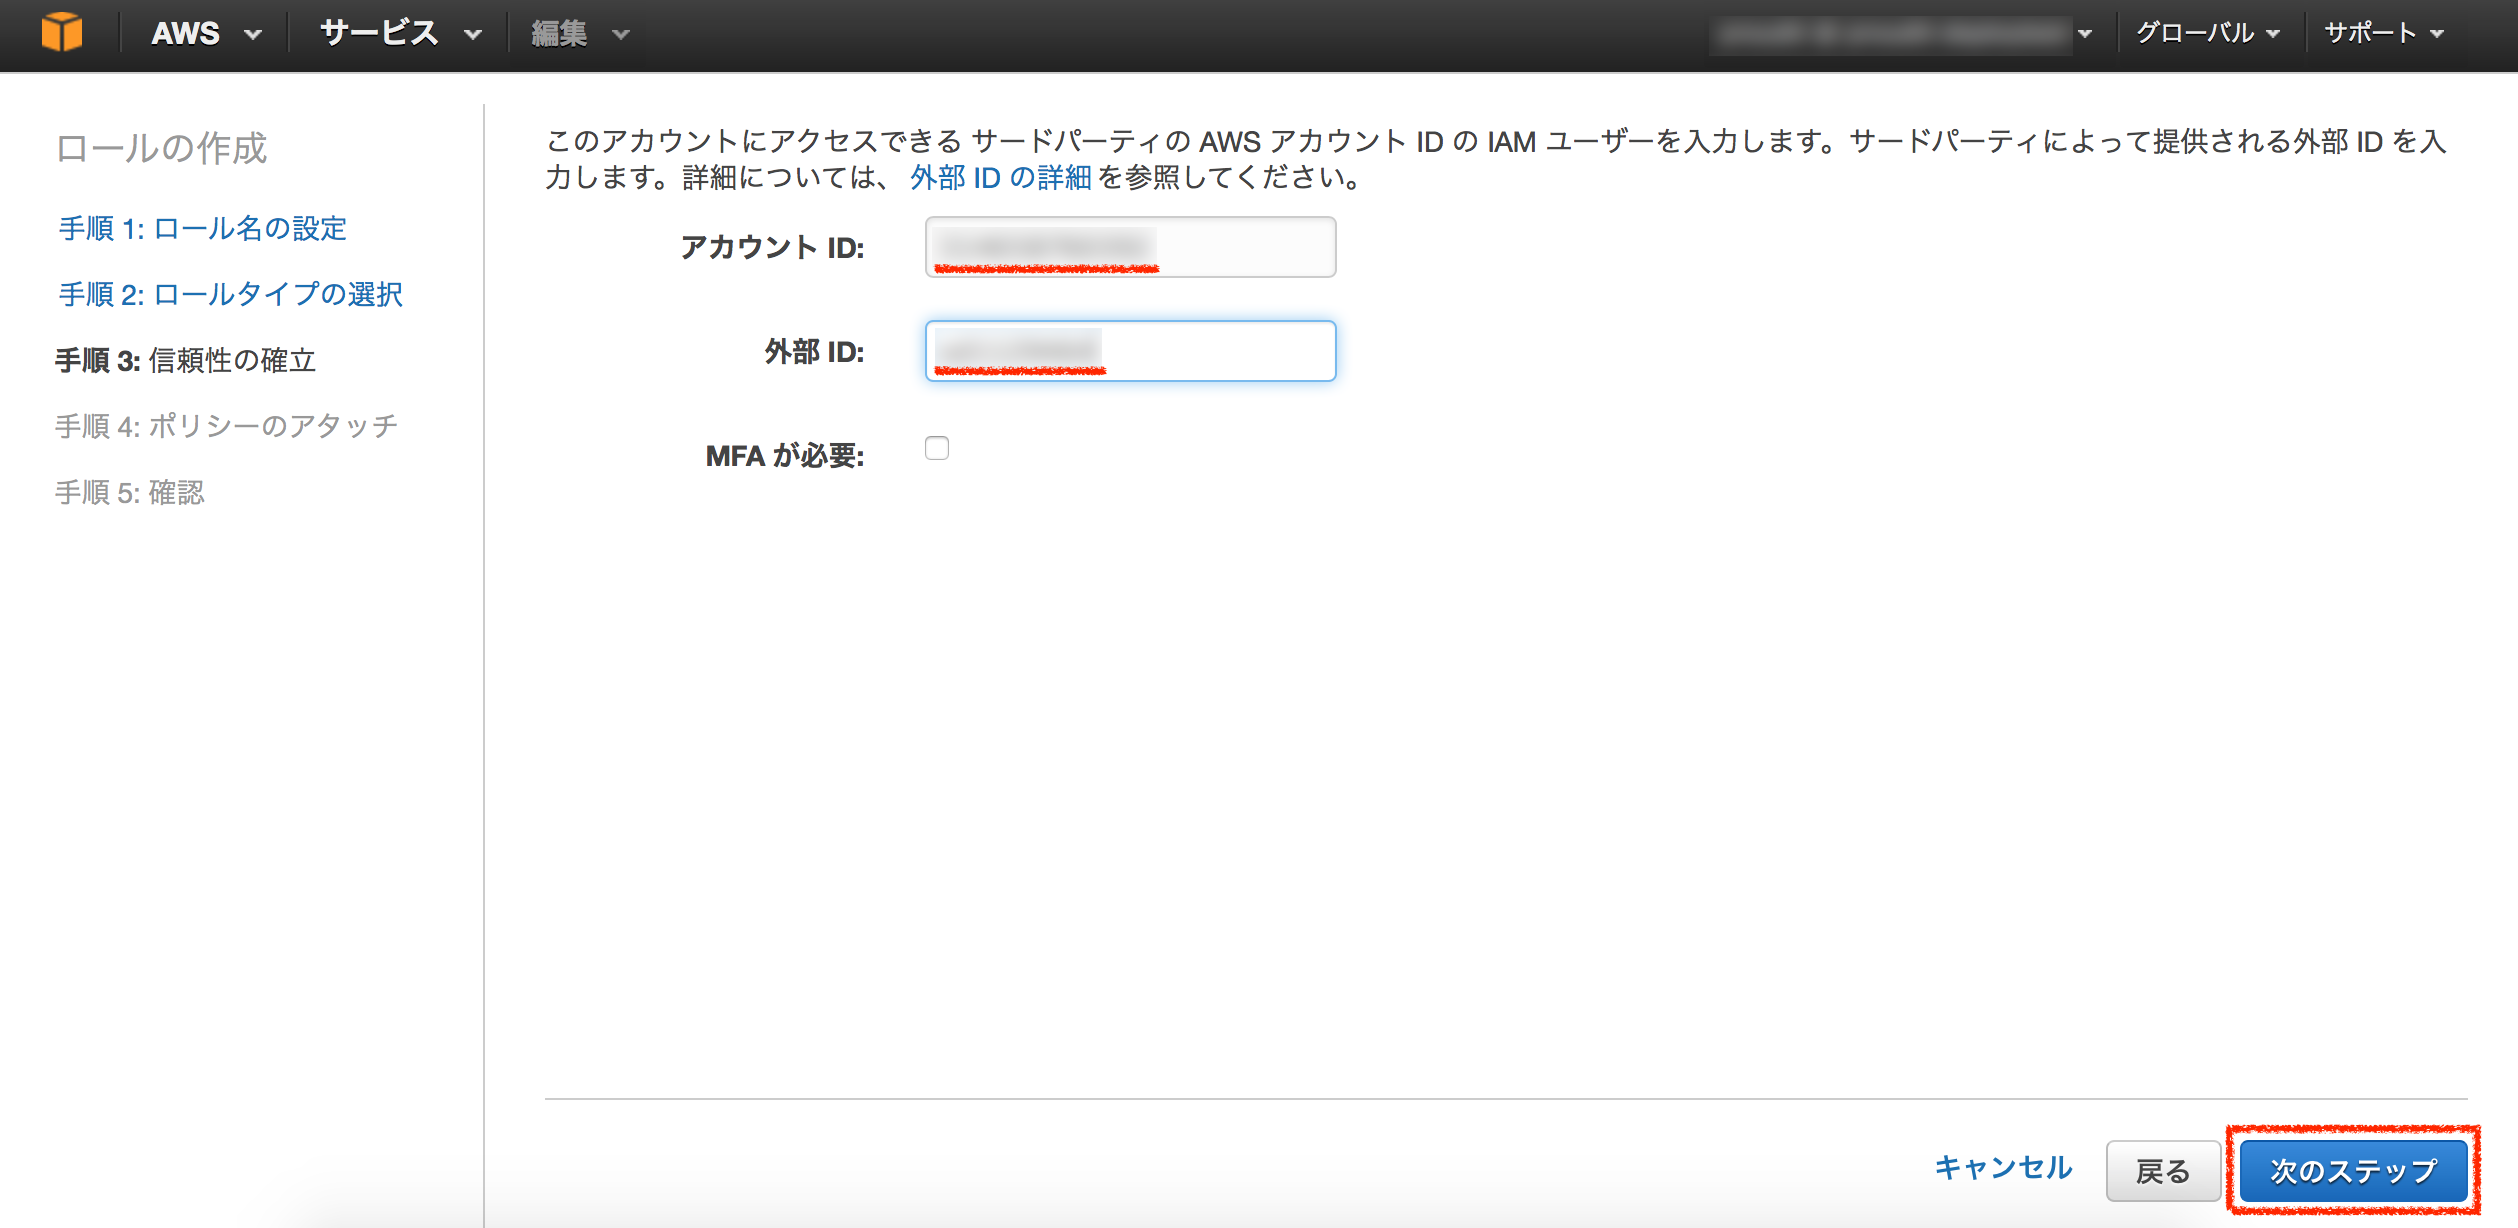Open the AWS menu in the top bar
Viewport: 2518px width, 1228px height.
[186, 33]
